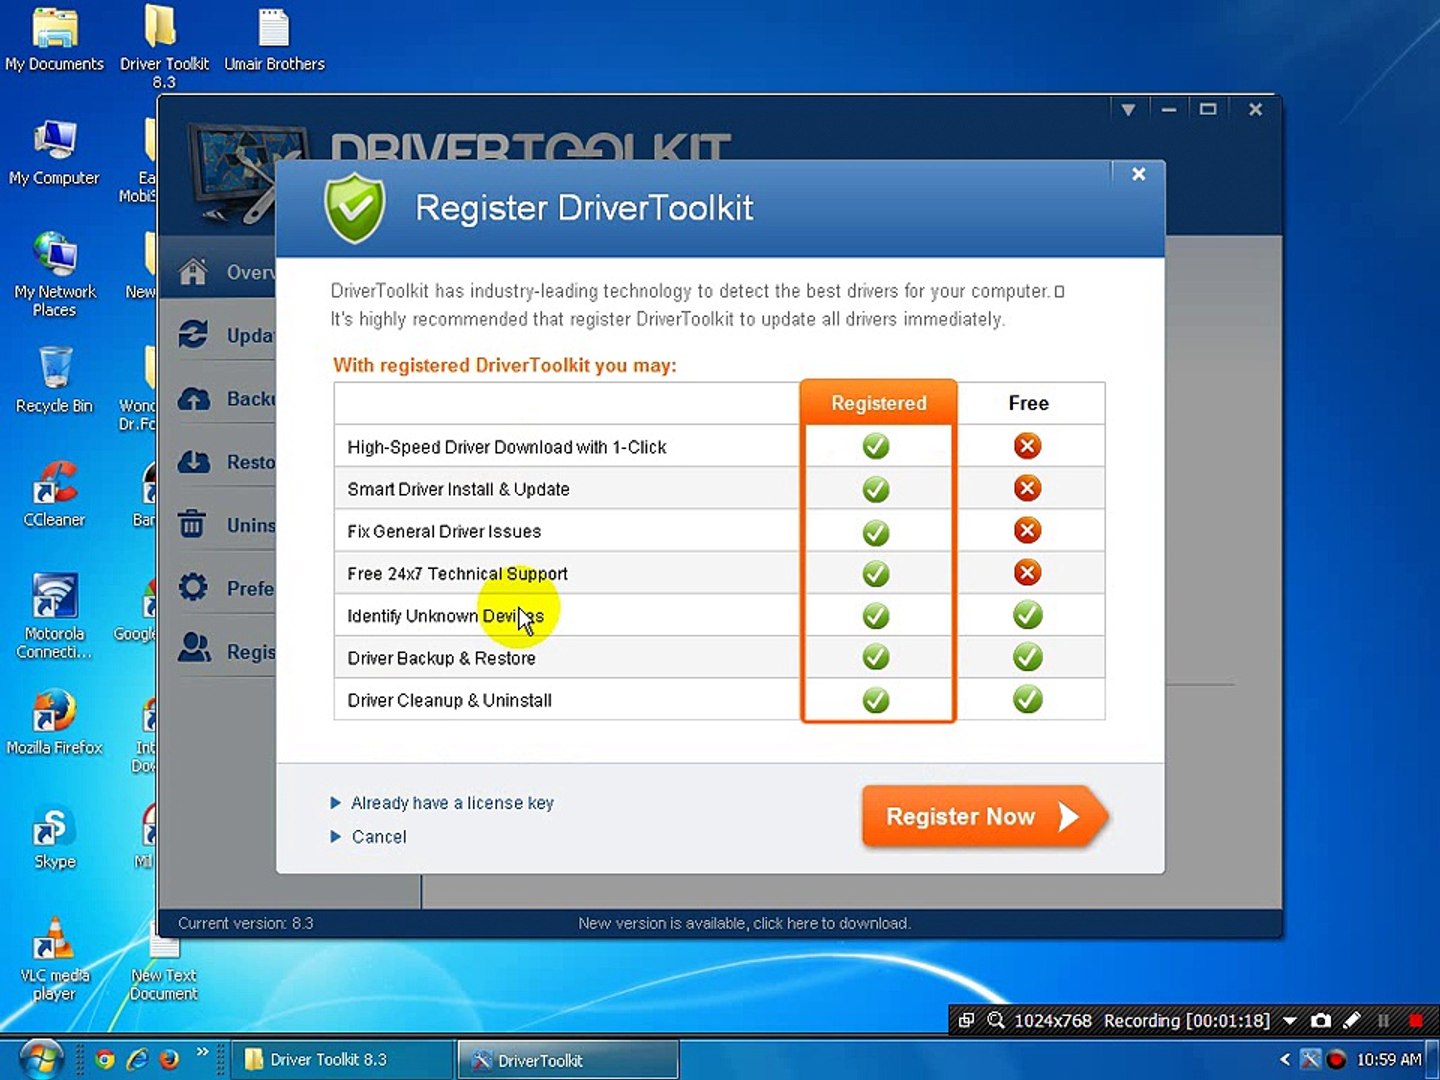Screen dimensions: 1440x1080
Task: Minimize the DriverToolkit main window
Action: point(1168,109)
